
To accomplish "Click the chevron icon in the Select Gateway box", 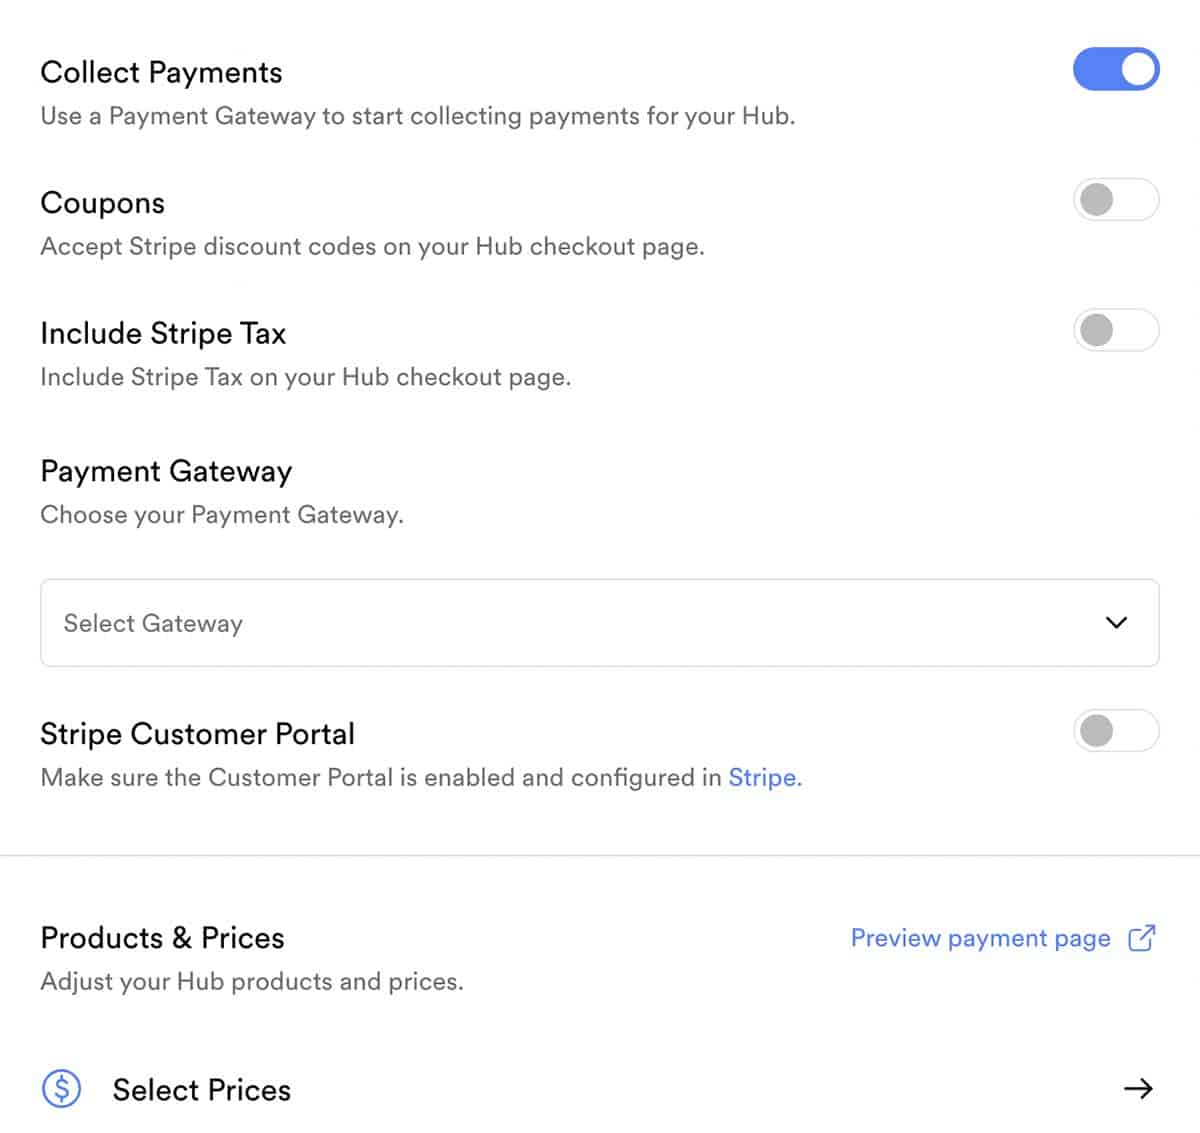I will click(1116, 622).
